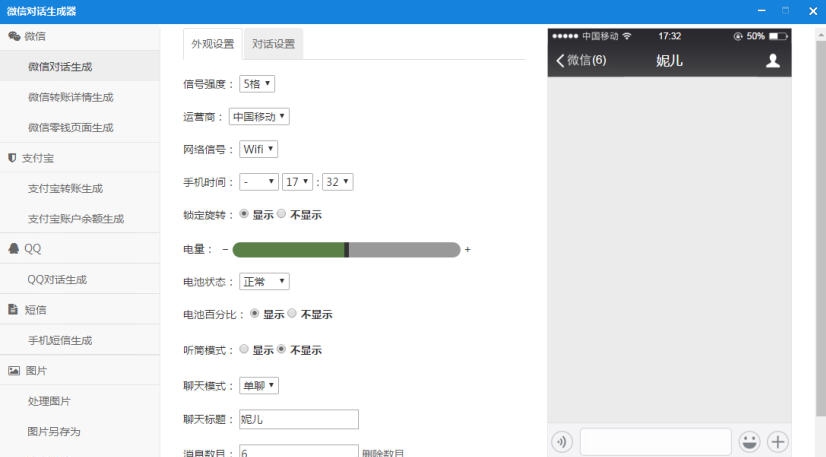The height and width of the screenshot is (457, 826).
Task: Click the 妮儿 title in the phone header
Action: [x=670, y=61]
